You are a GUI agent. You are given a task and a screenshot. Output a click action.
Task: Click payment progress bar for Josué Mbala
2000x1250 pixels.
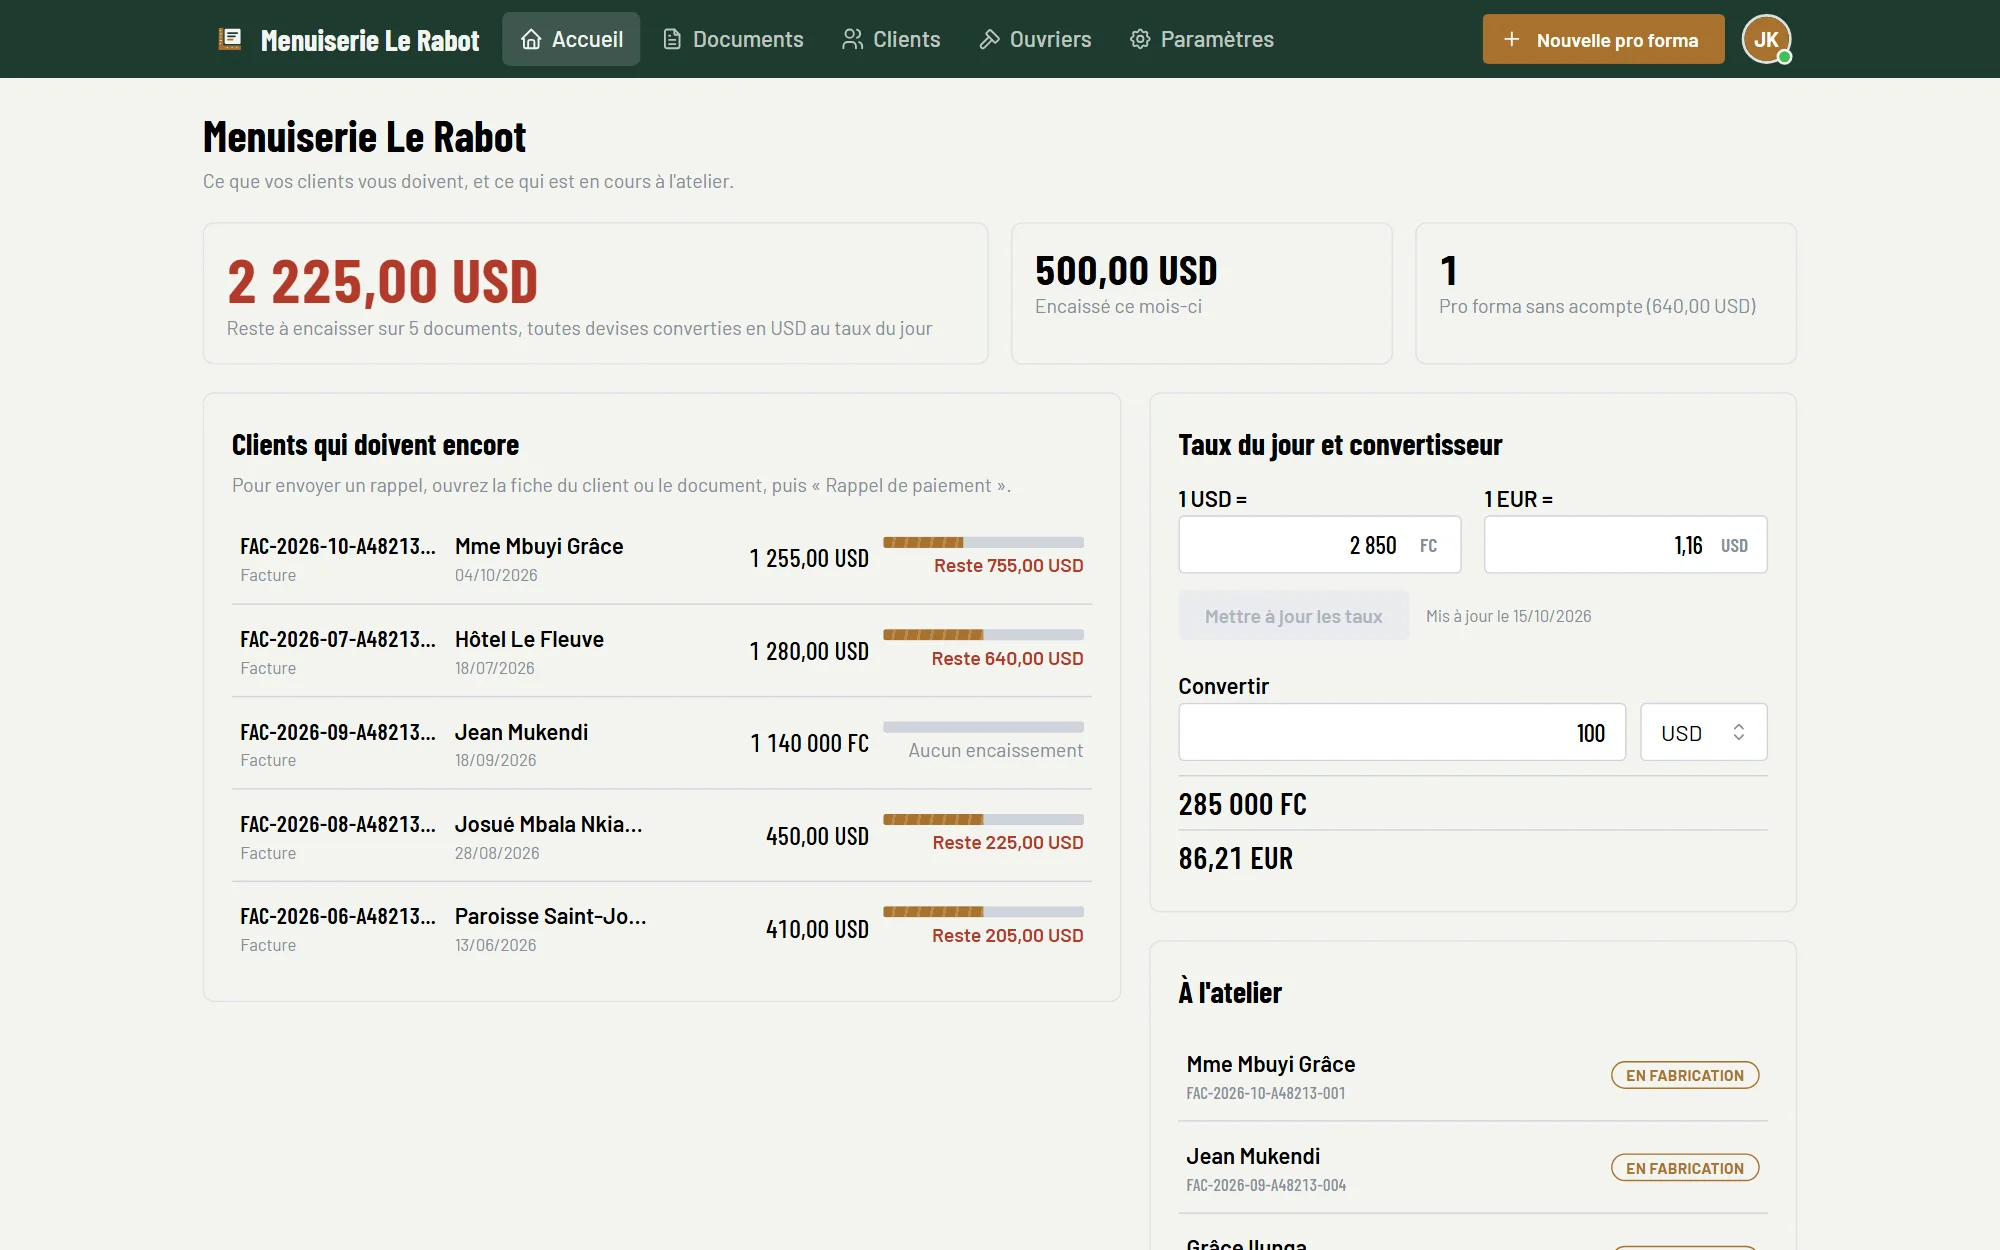coord(983,819)
